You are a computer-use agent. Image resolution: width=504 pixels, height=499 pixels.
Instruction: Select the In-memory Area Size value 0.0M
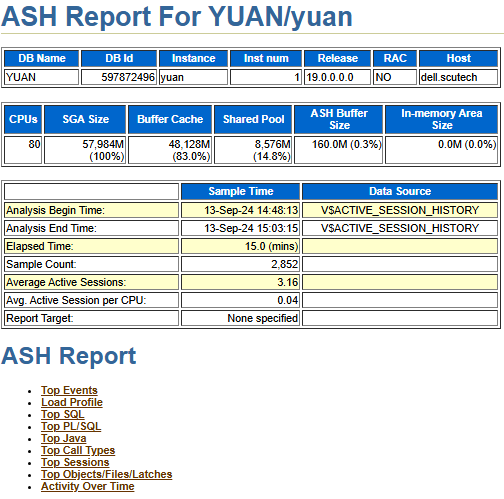tap(450, 144)
